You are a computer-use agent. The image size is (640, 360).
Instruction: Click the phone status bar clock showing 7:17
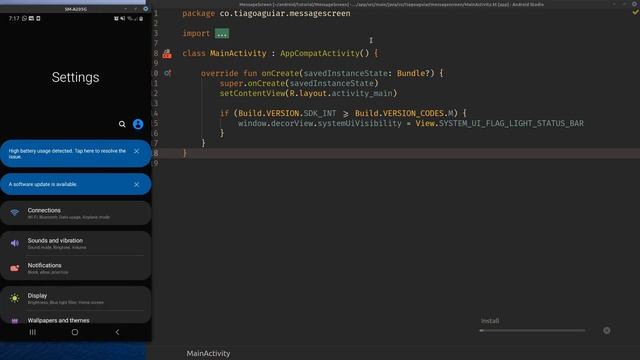[x=14, y=18]
